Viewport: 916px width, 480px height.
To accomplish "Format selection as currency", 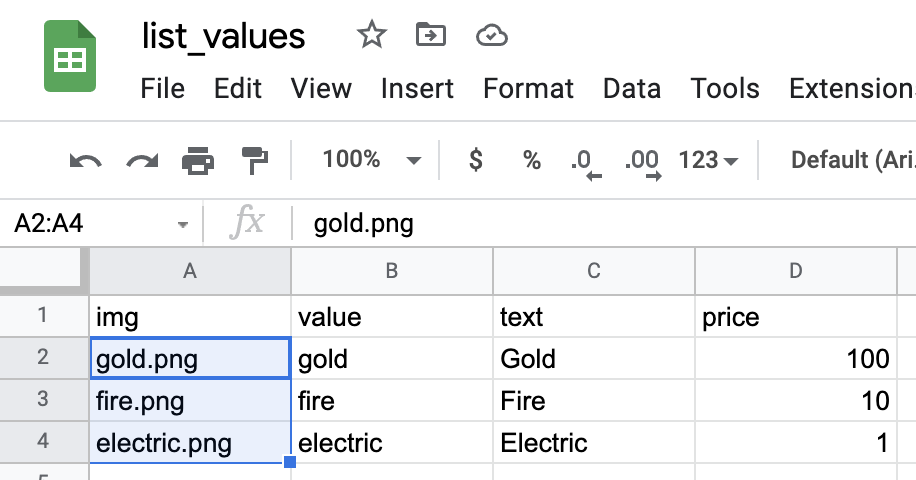I will [476, 160].
